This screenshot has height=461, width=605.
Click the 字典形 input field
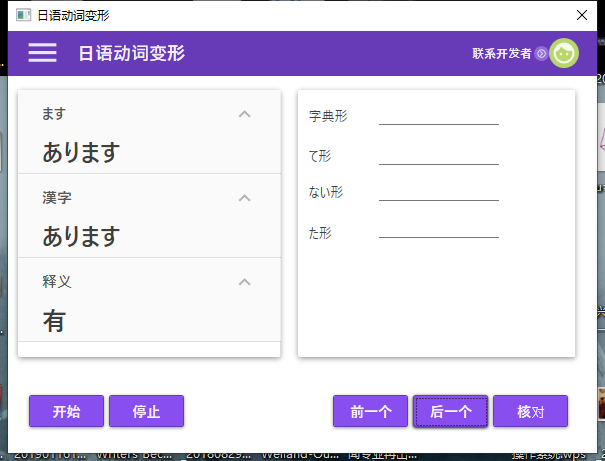(x=439, y=117)
